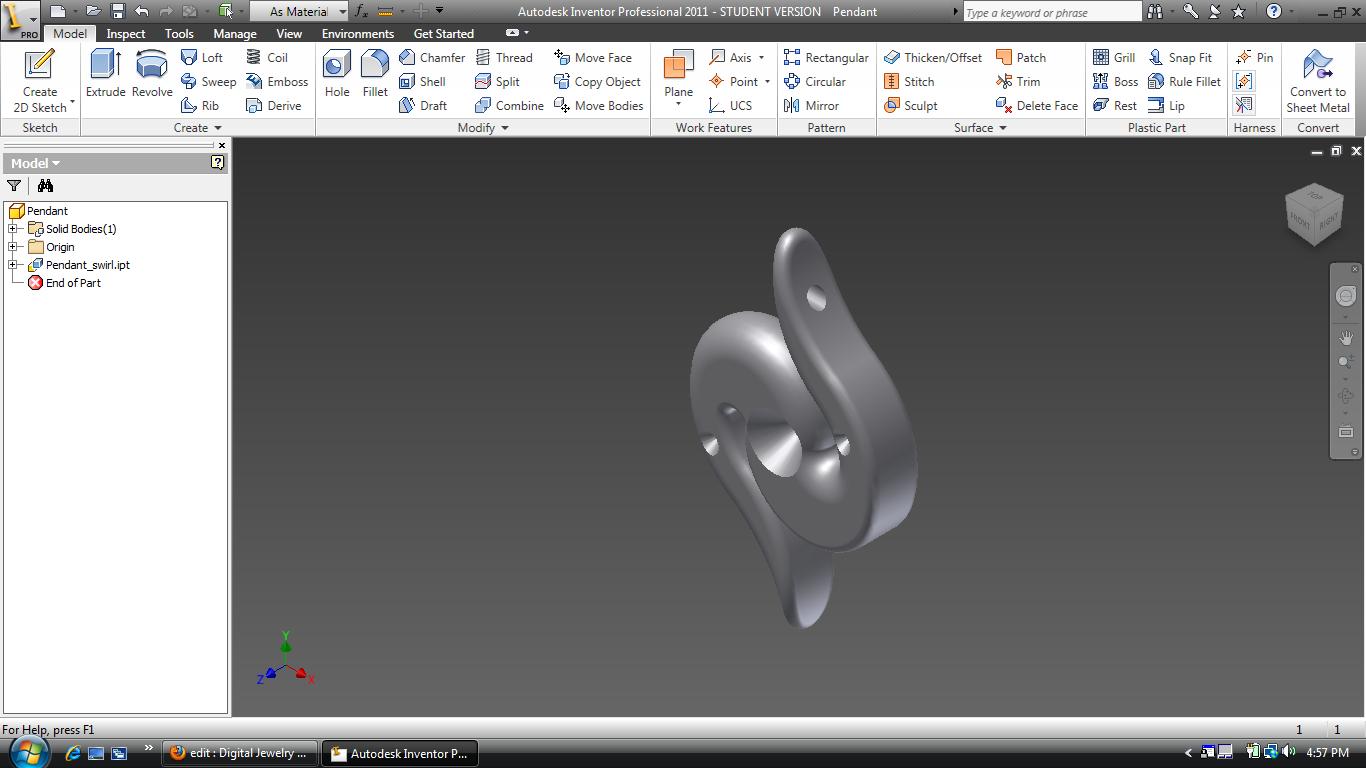The width and height of the screenshot is (1366, 768).
Task: Add a Grill plastic feature
Action: coord(1114,58)
